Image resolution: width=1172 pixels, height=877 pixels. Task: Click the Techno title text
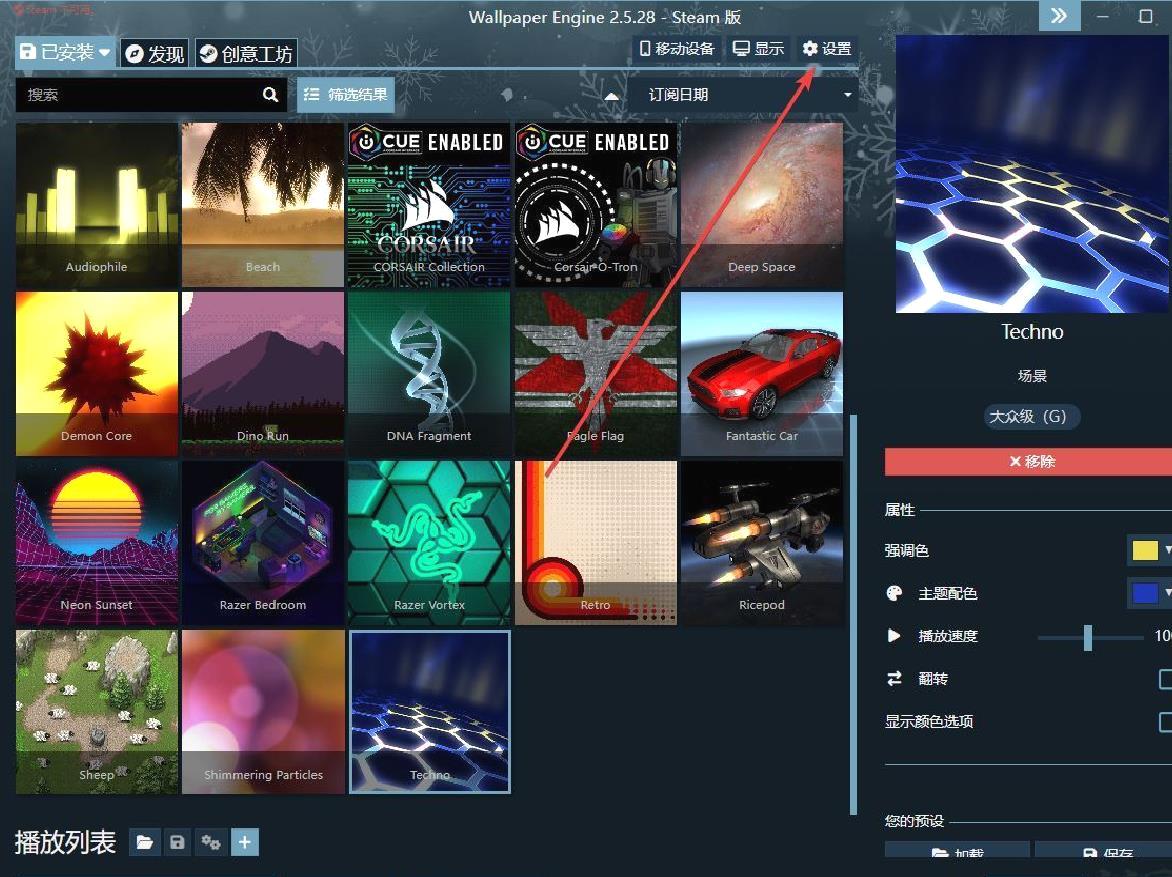point(1032,332)
